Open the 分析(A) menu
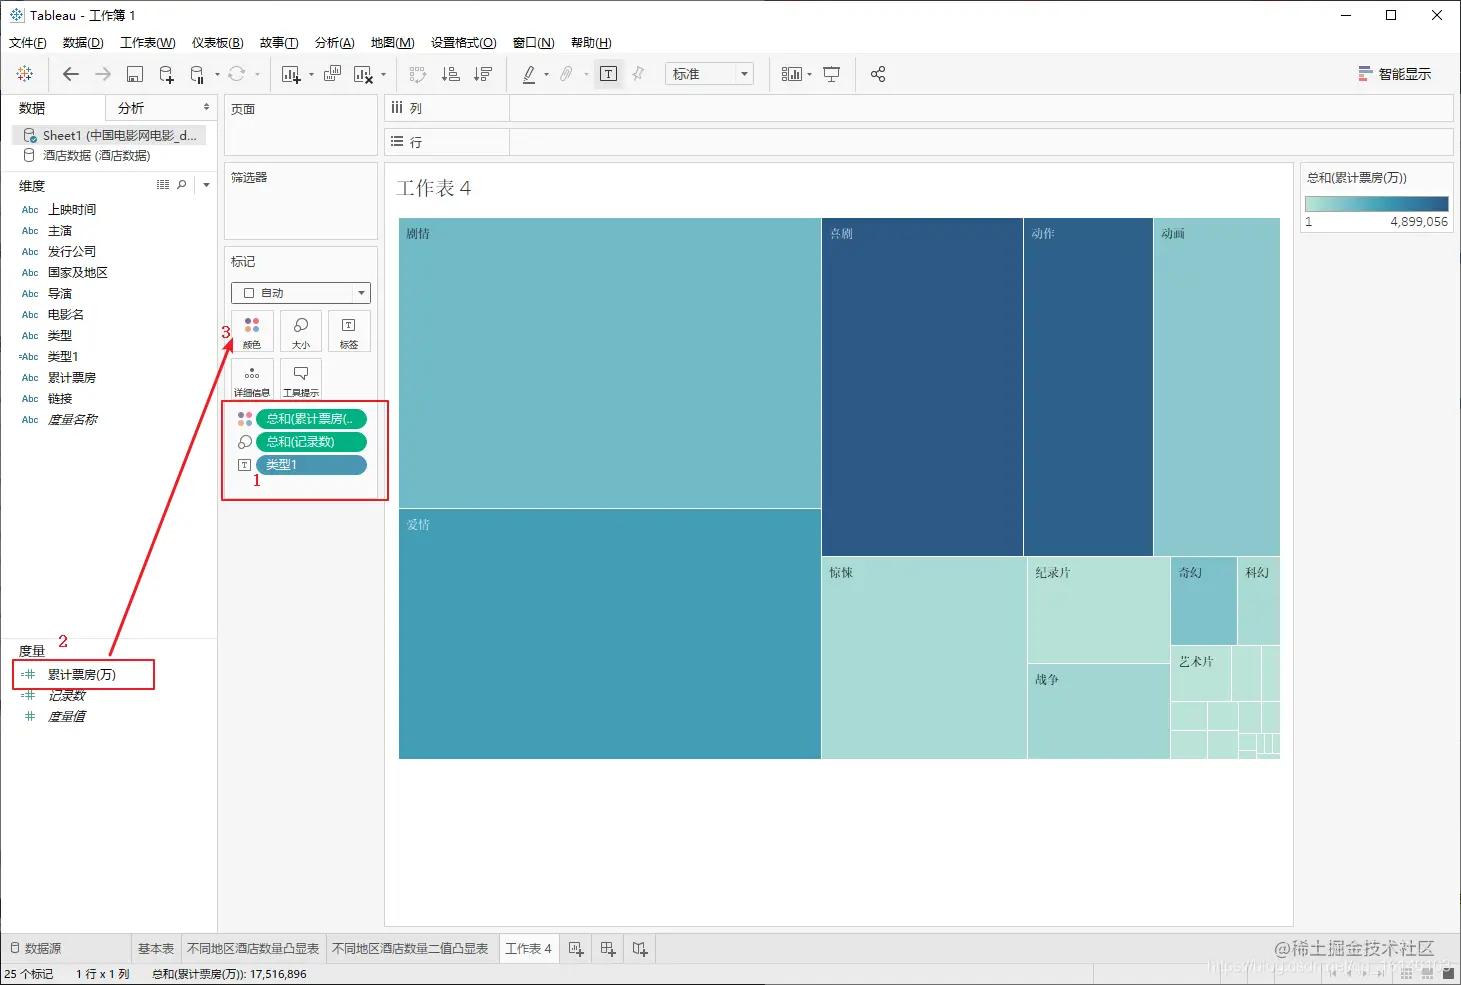 (x=335, y=43)
